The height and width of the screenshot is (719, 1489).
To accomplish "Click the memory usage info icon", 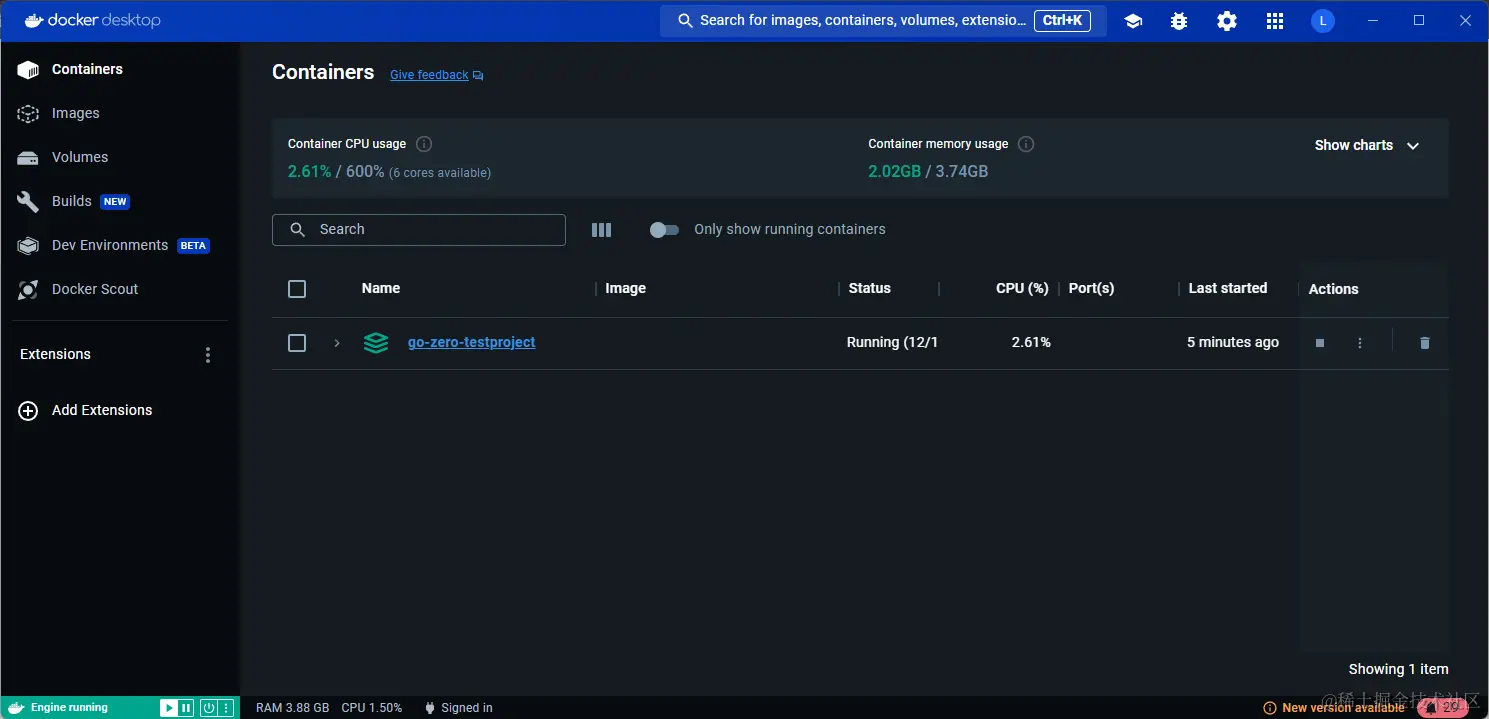I will pyautogui.click(x=1026, y=144).
